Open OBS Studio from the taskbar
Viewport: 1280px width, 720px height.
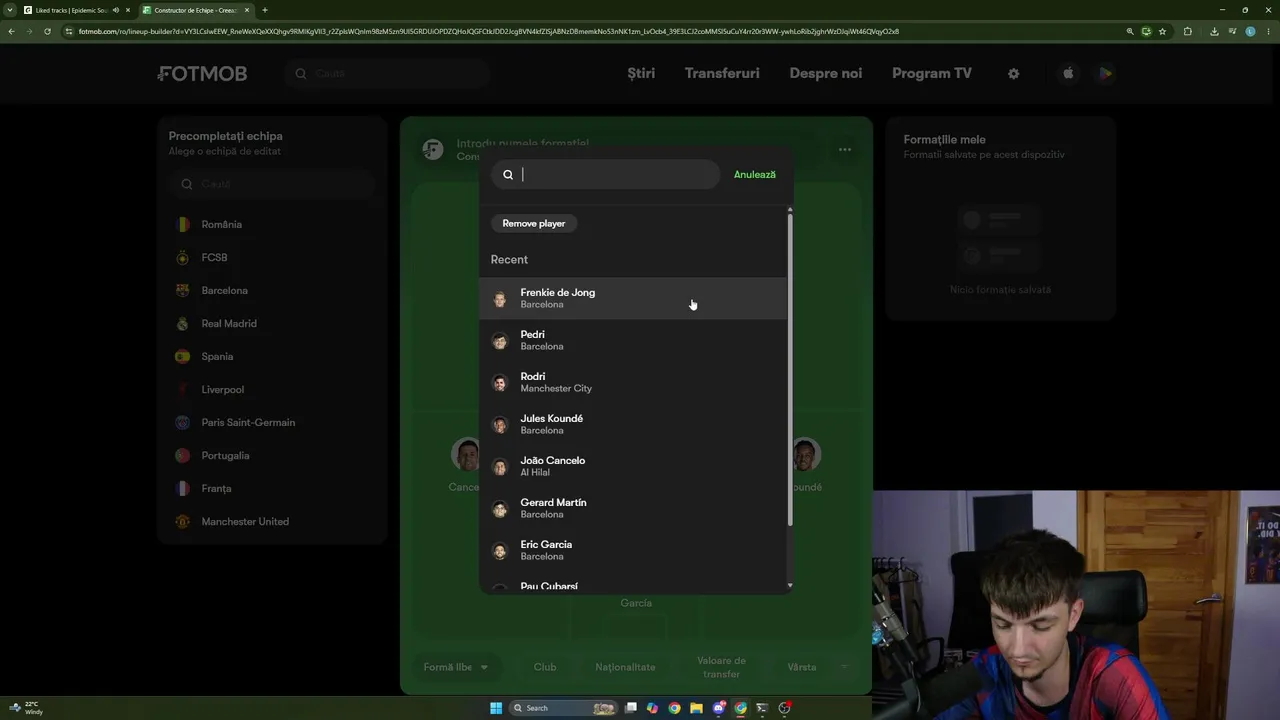785,708
